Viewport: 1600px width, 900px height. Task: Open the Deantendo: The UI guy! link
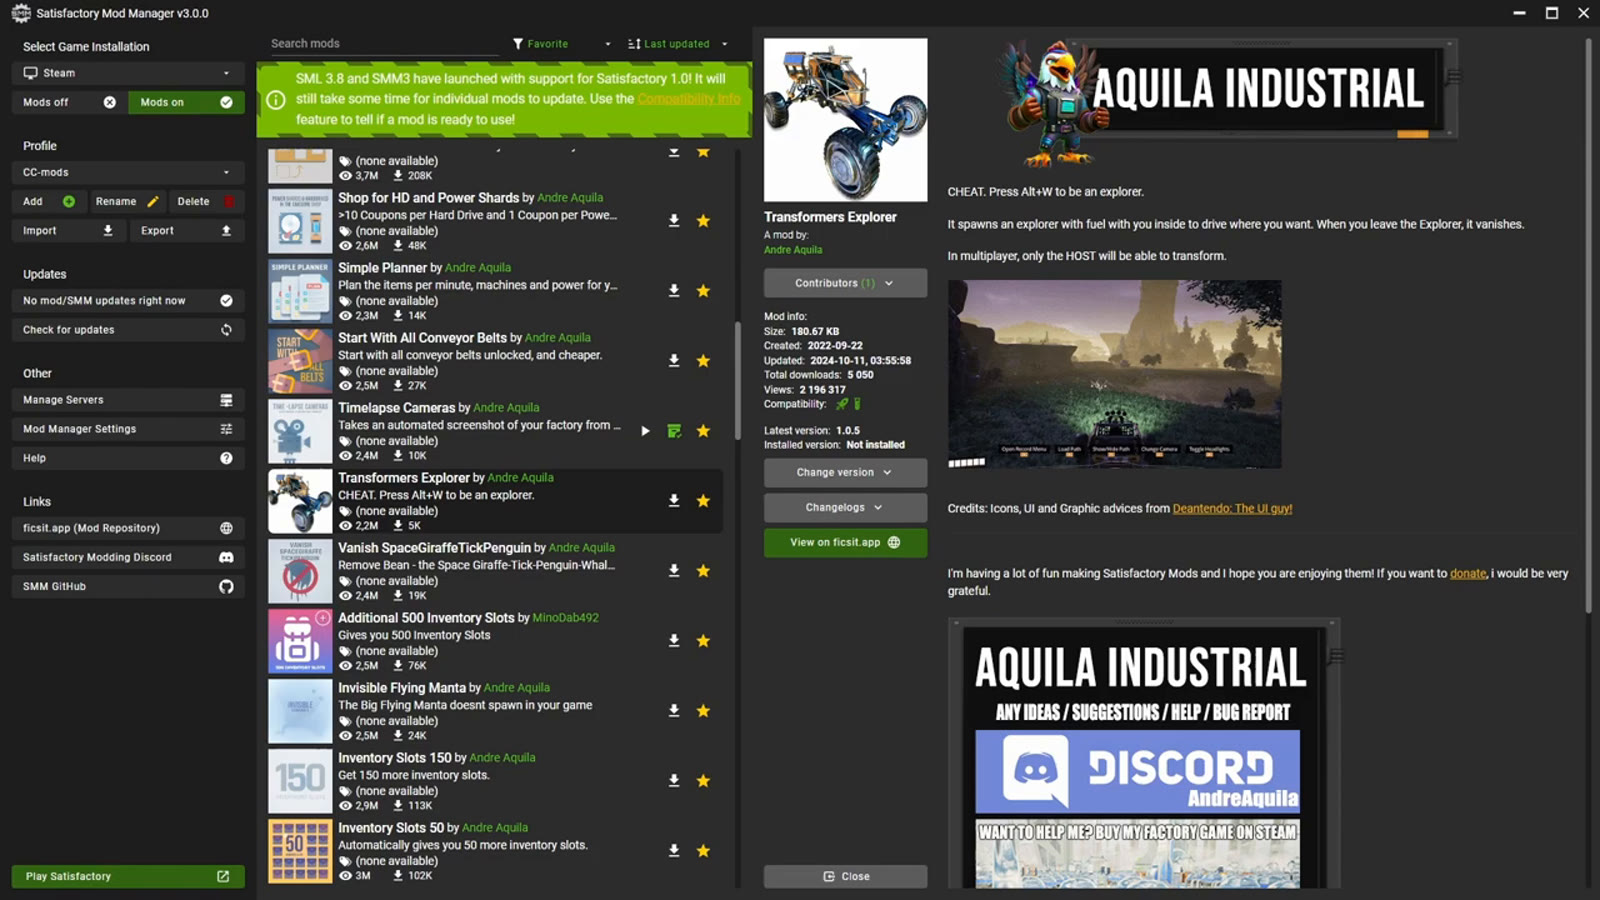pyautogui.click(x=1232, y=508)
